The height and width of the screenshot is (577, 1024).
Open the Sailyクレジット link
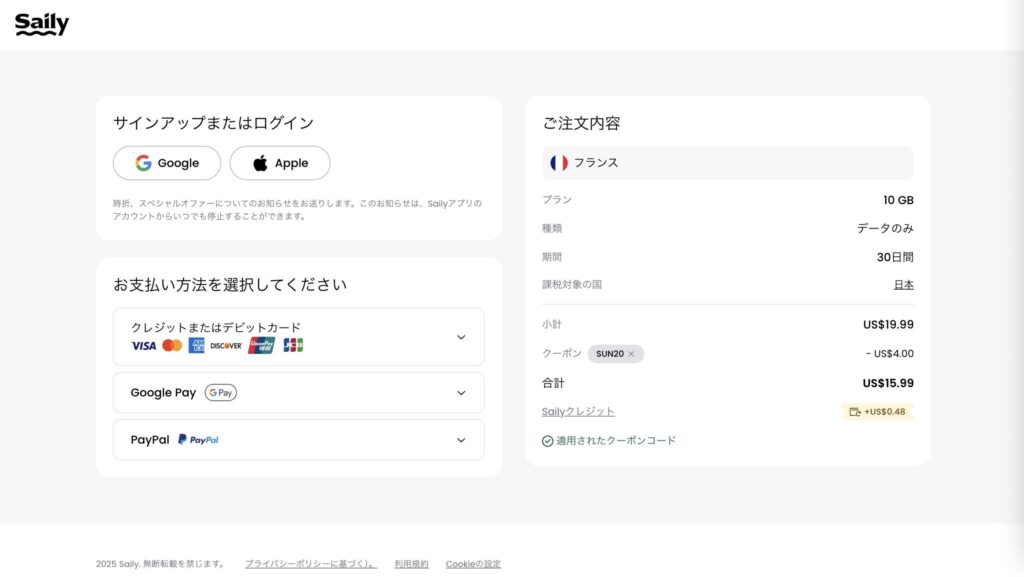[x=578, y=411]
